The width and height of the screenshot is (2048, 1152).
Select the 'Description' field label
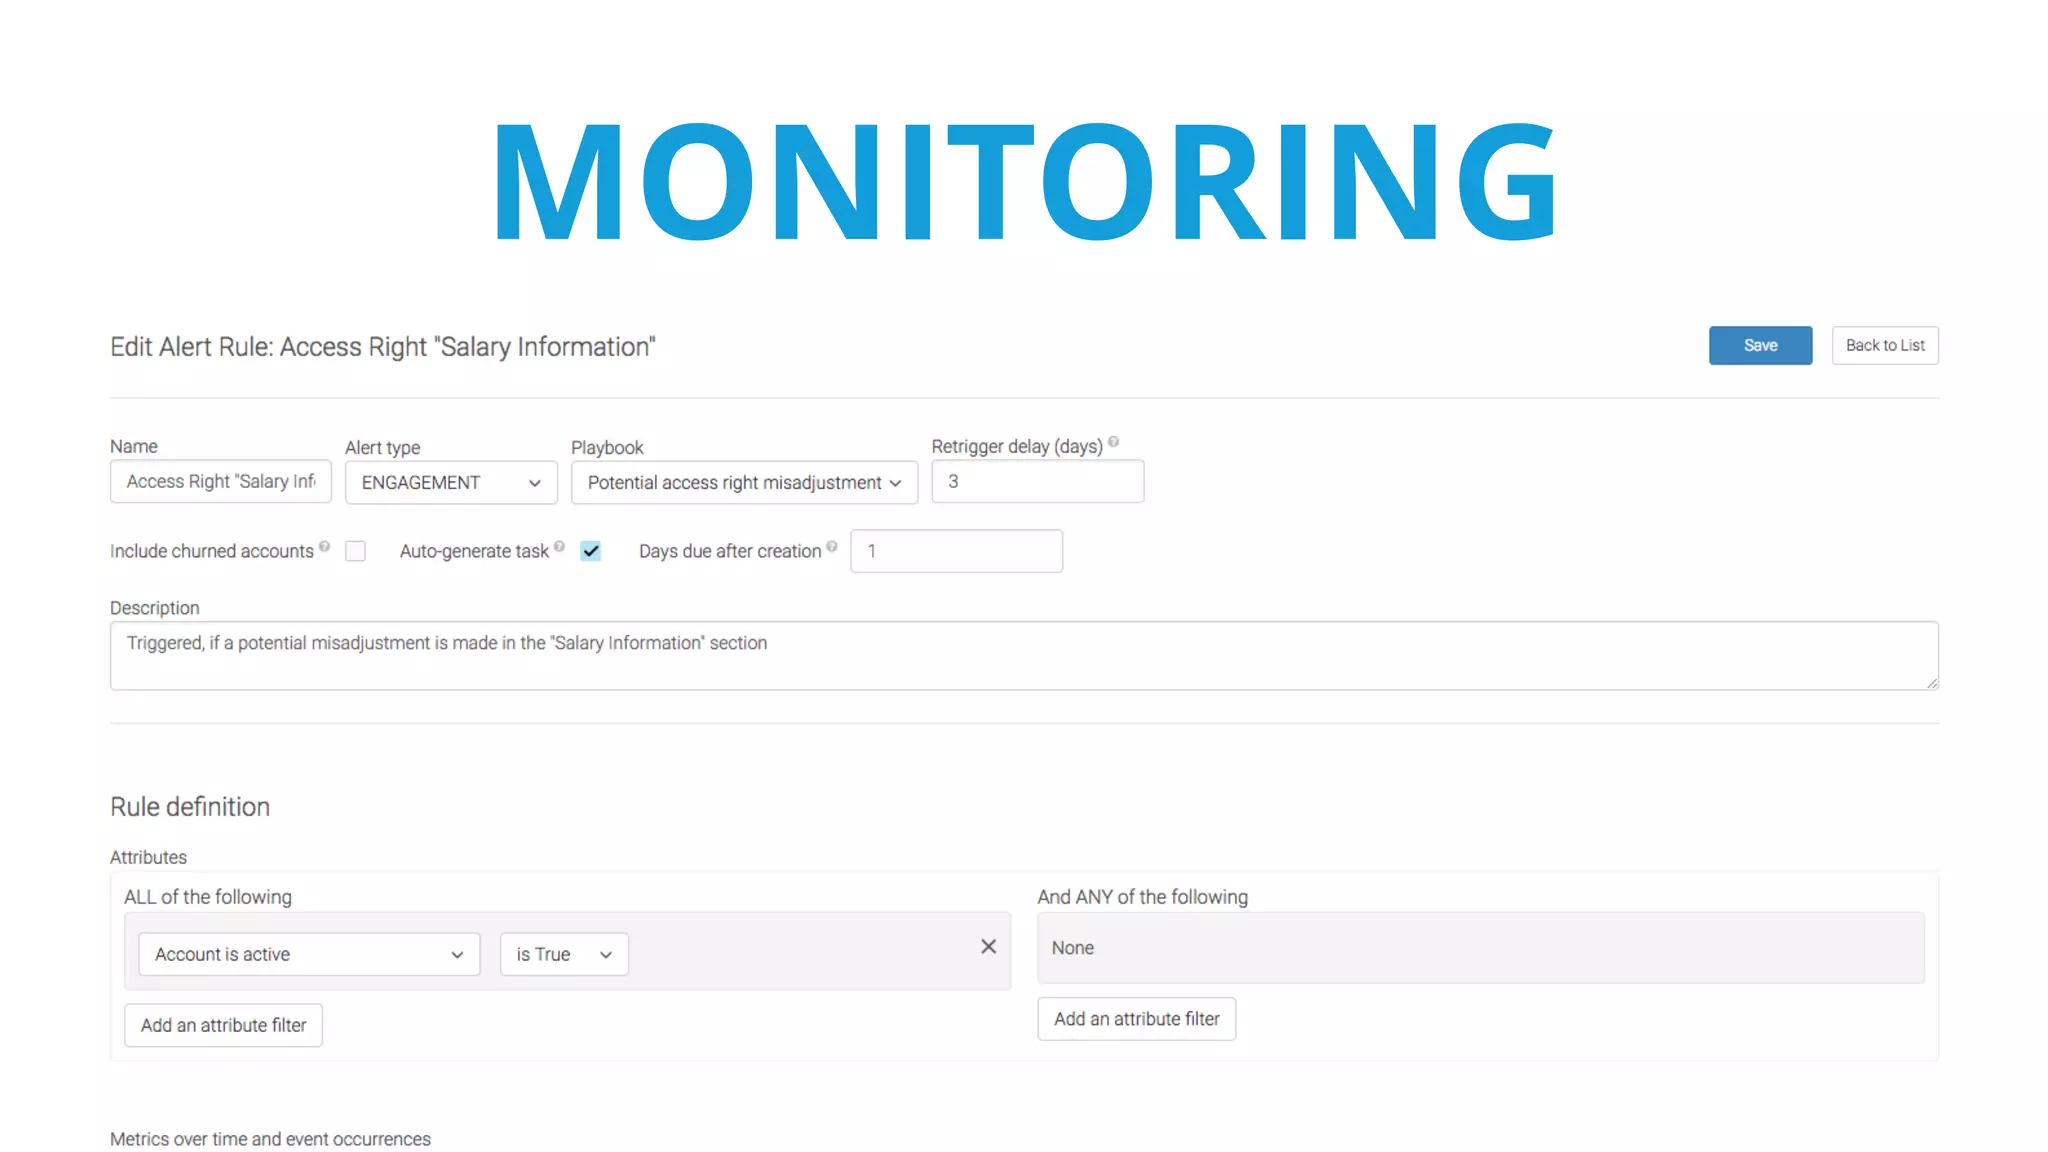pyautogui.click(x=155, y=608)
